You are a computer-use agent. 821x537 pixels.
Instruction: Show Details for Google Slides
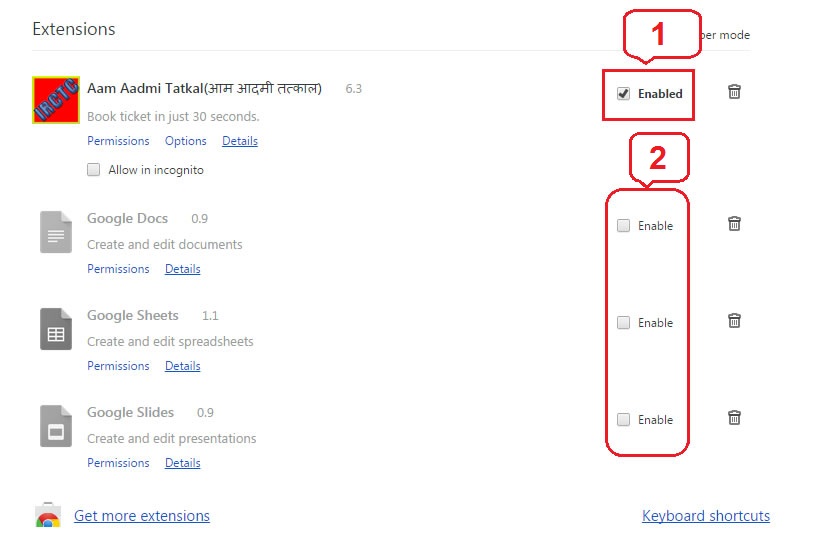coord(183,463)
